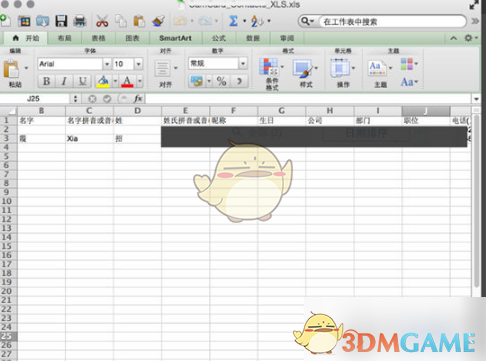This screenshot has height=361, width=486.
Task: Select the Cut scissors icon
Action: [102, 21]
